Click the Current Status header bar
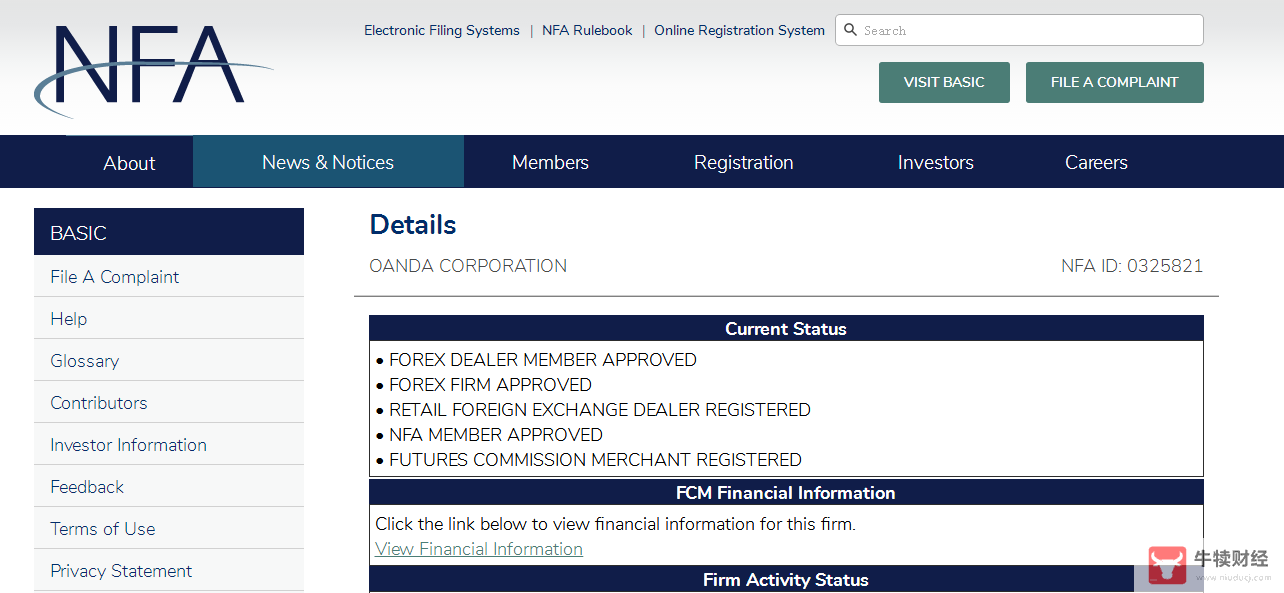The image size is (1284, 593). click(x=786, y=328)
